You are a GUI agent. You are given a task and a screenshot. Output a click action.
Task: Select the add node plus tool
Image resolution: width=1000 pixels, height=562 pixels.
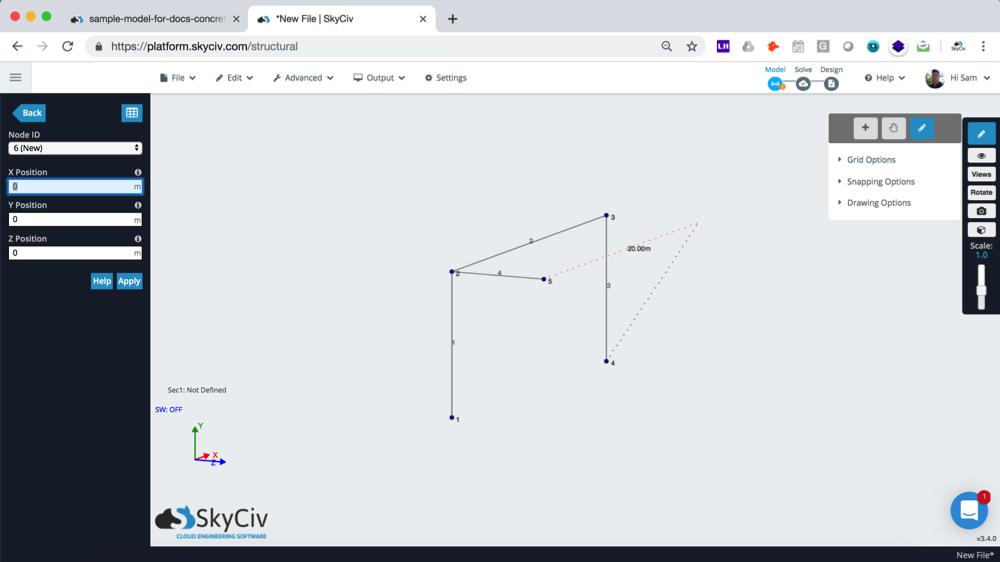[865, 128]
